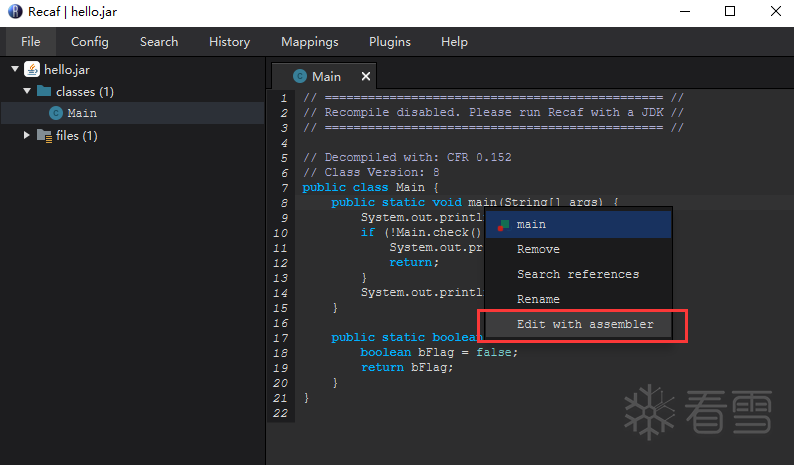Image resolution: width=794 pixels, height=465 pixels.
Task: Close the Main editor tab
Action: pos(366,76)
